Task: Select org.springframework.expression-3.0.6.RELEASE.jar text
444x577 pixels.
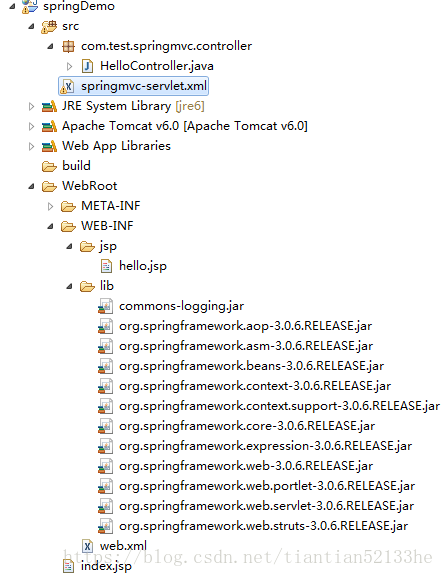Action: pos(265,446)
